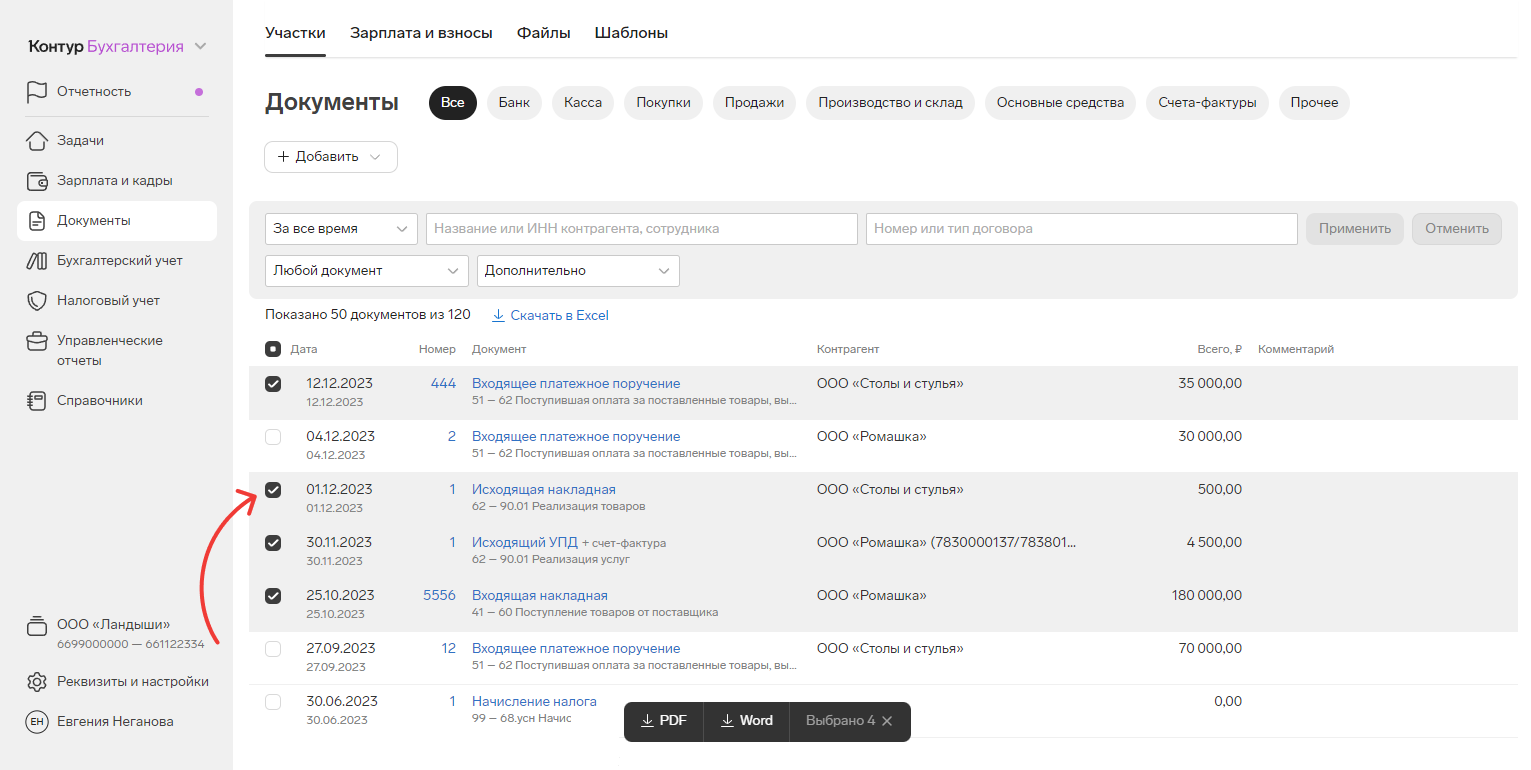
Task: Select the Основные средства chip
Action: pyautogui.click(x=1060, y=103)
